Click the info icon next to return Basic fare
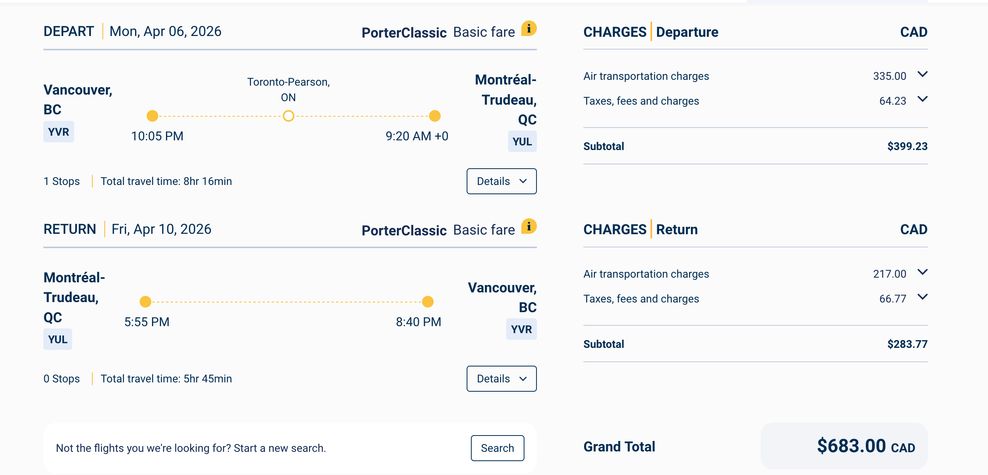 tap(529, 227)
